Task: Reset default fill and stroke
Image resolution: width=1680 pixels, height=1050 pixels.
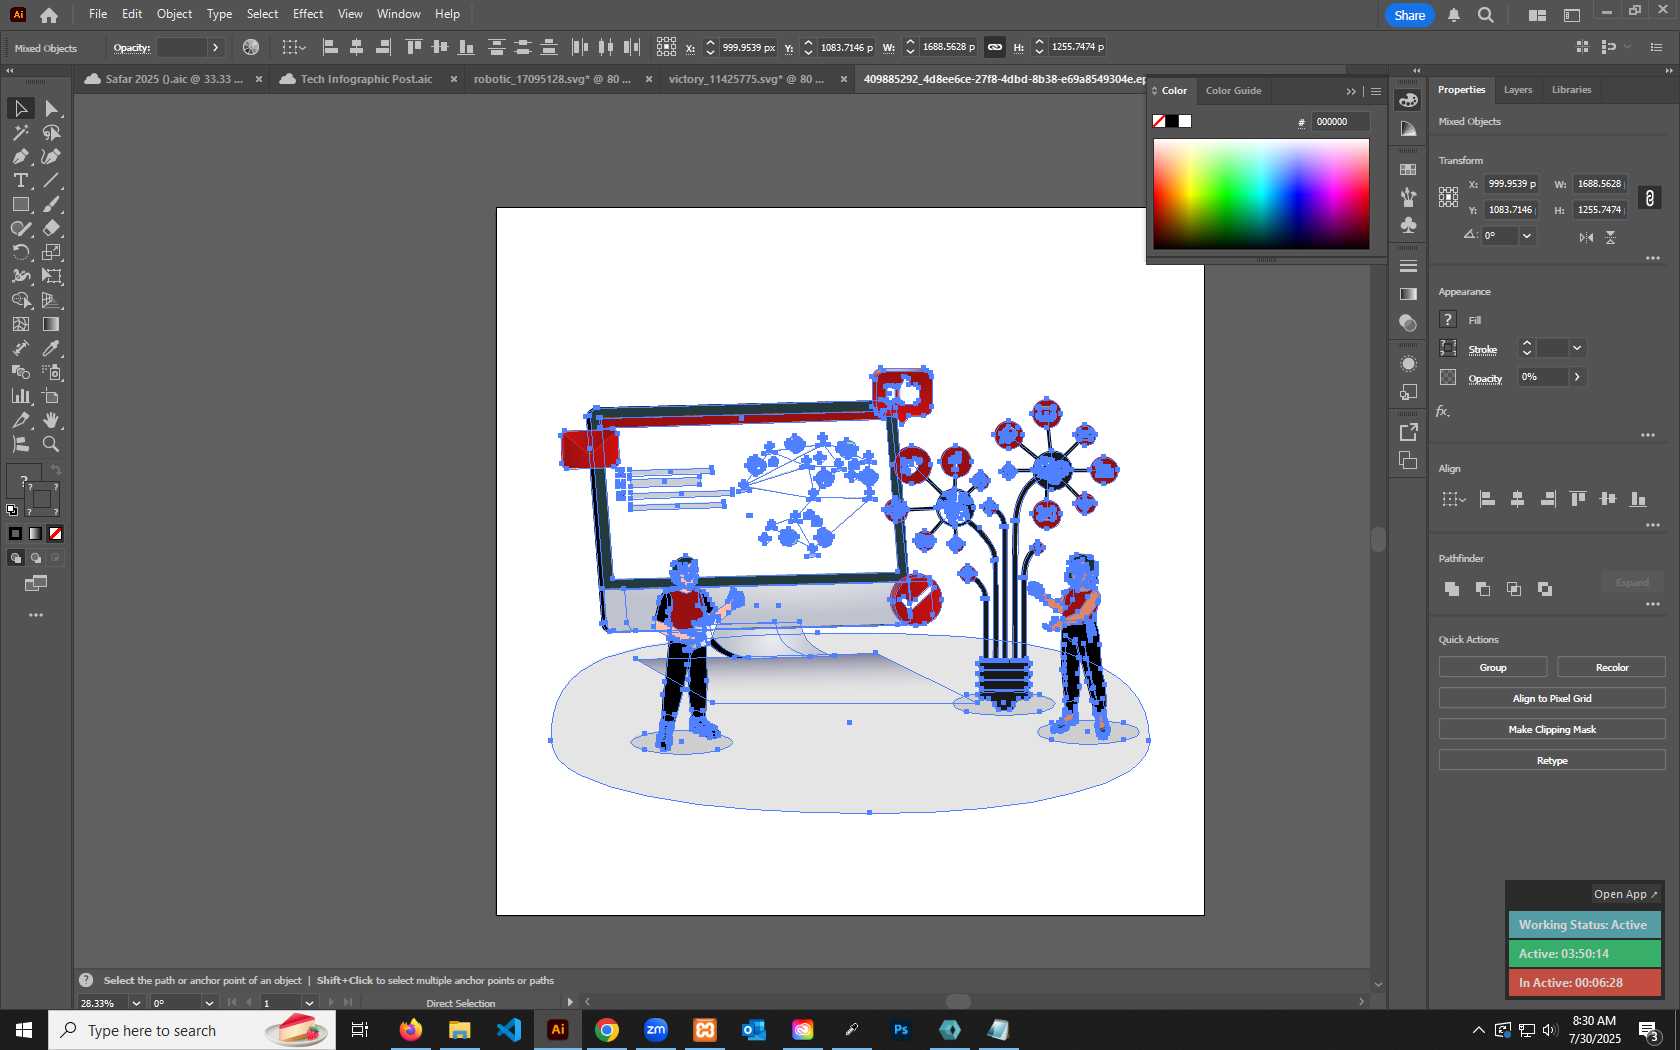Action: 12,510
